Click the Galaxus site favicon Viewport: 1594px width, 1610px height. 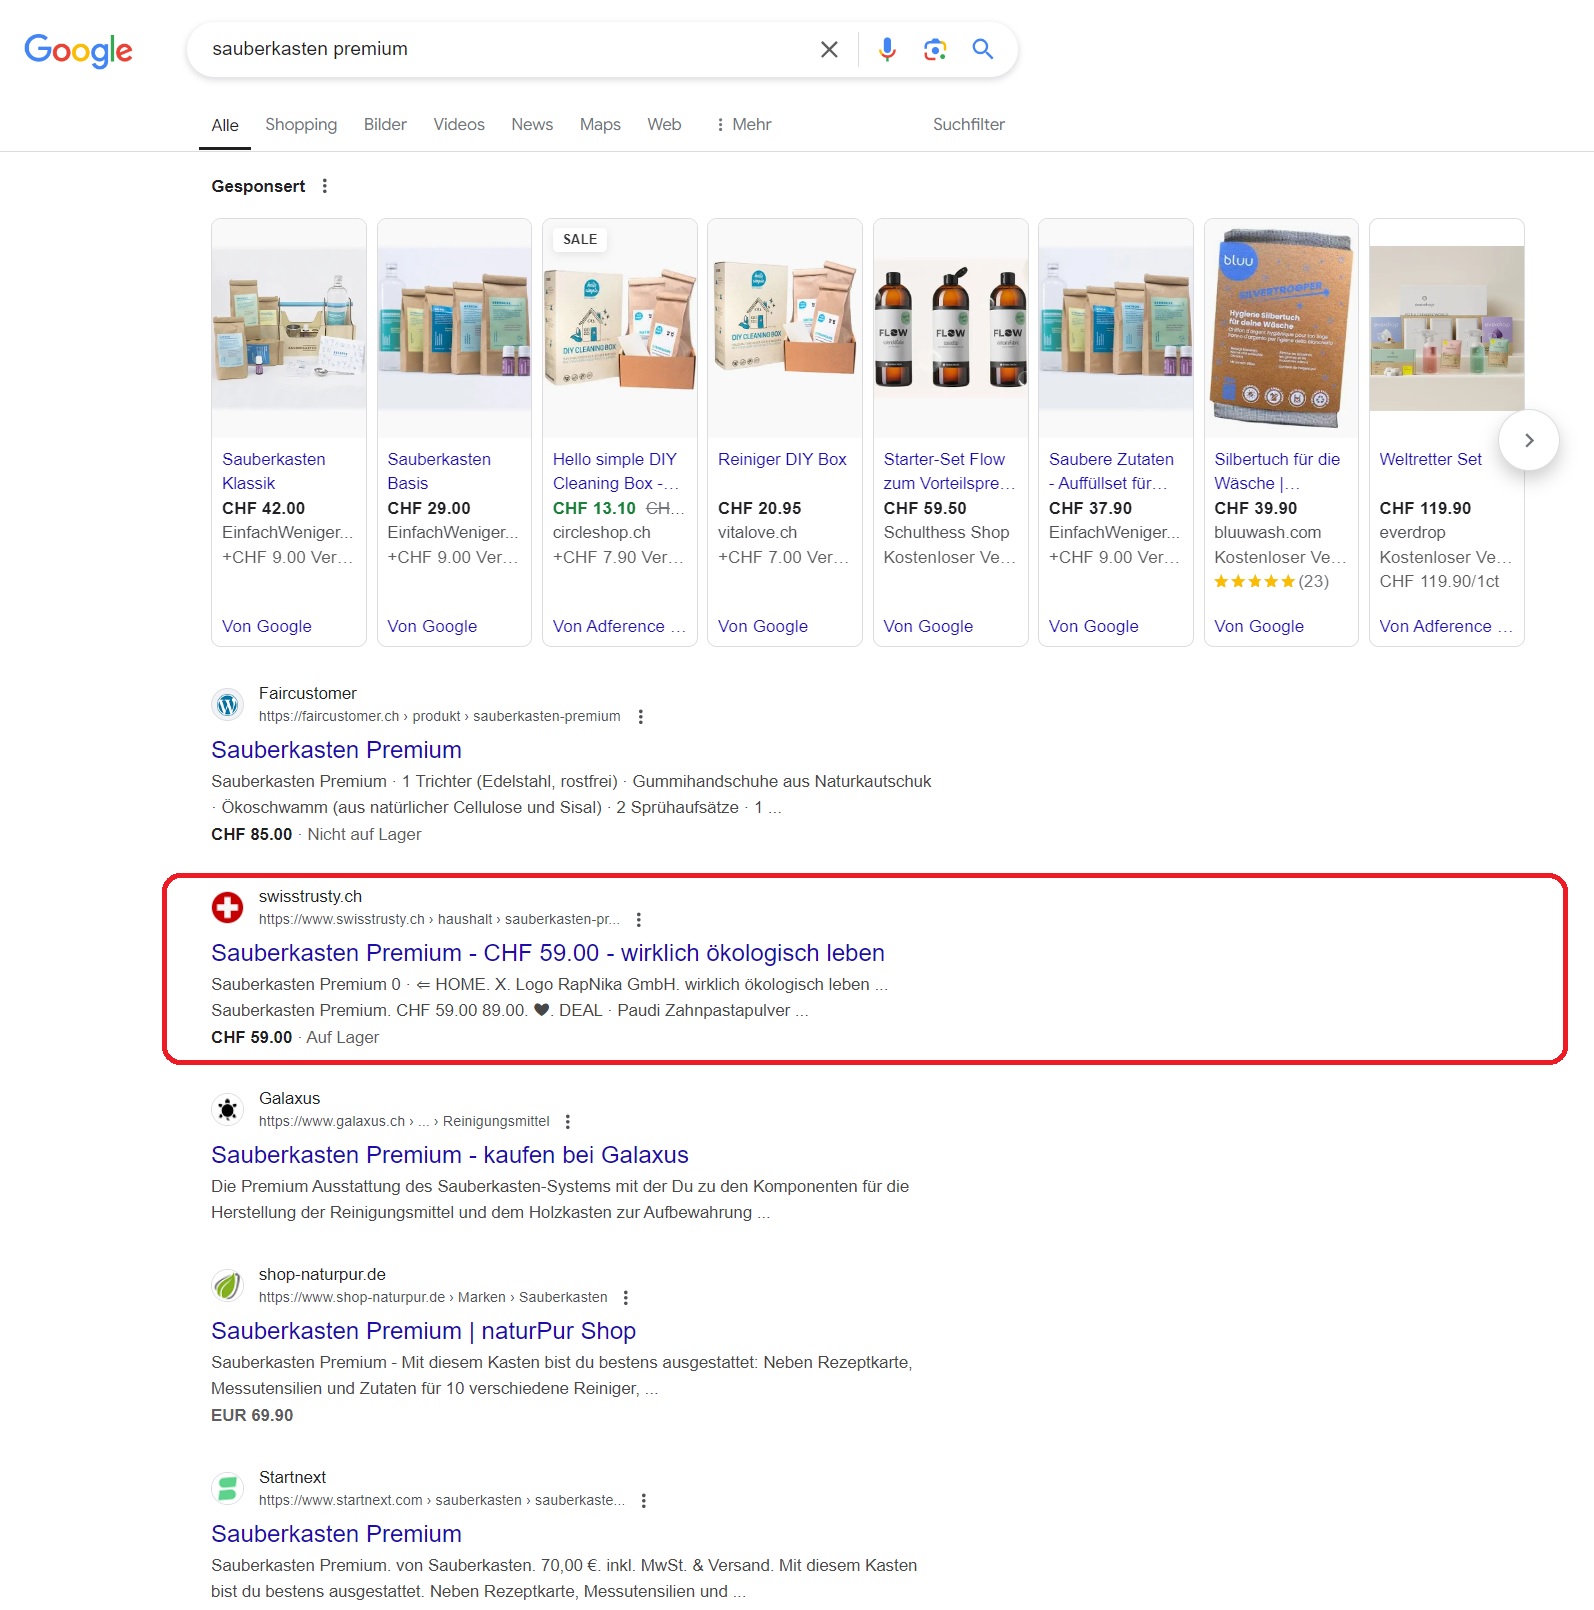[x=228, y=1110]
